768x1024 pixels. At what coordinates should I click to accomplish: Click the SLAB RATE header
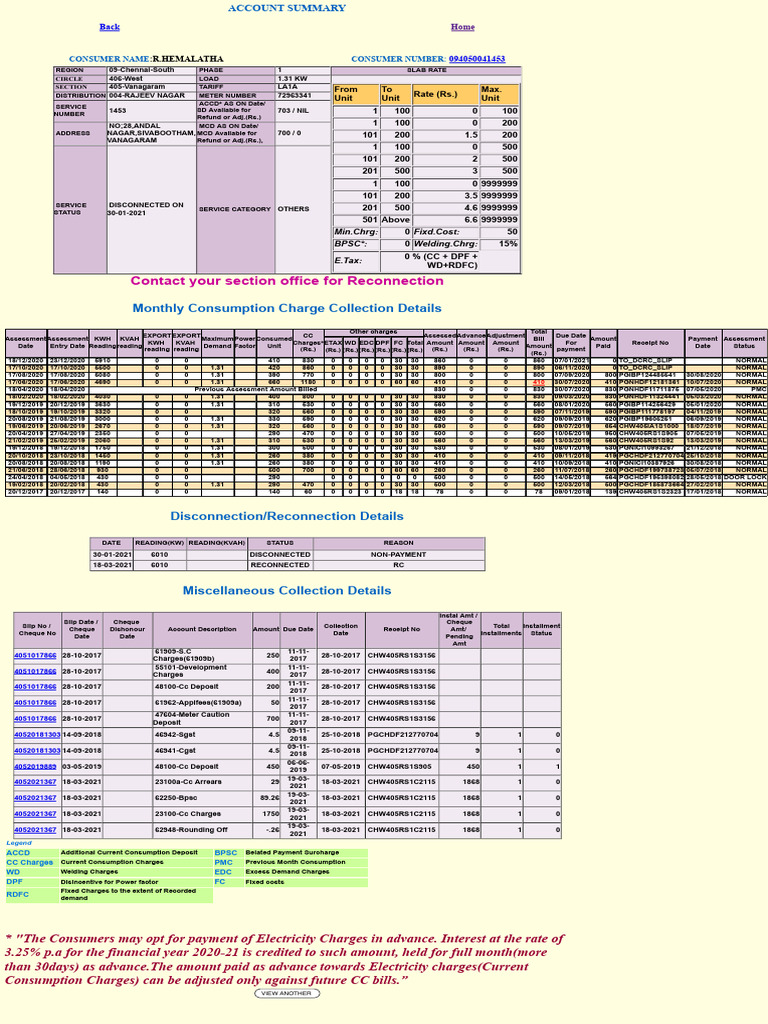(426, 70)
